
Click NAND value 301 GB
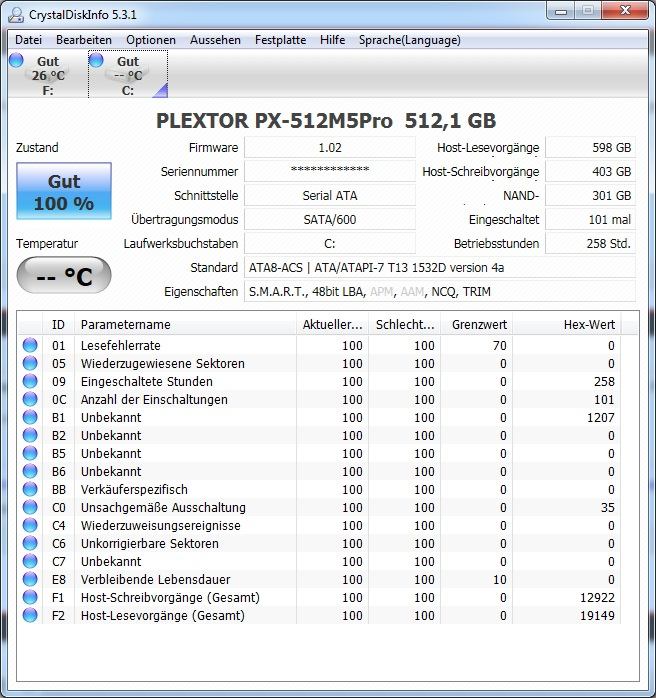click(591, 195)
